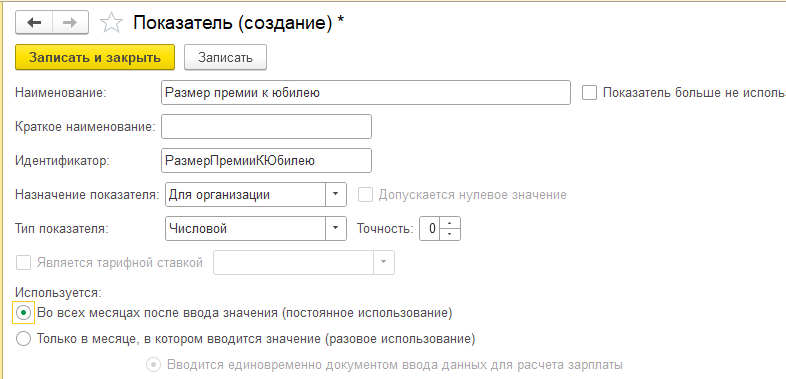
Task: Select 'Вводится единовременно документом' radio
Action: coord(152,364)
